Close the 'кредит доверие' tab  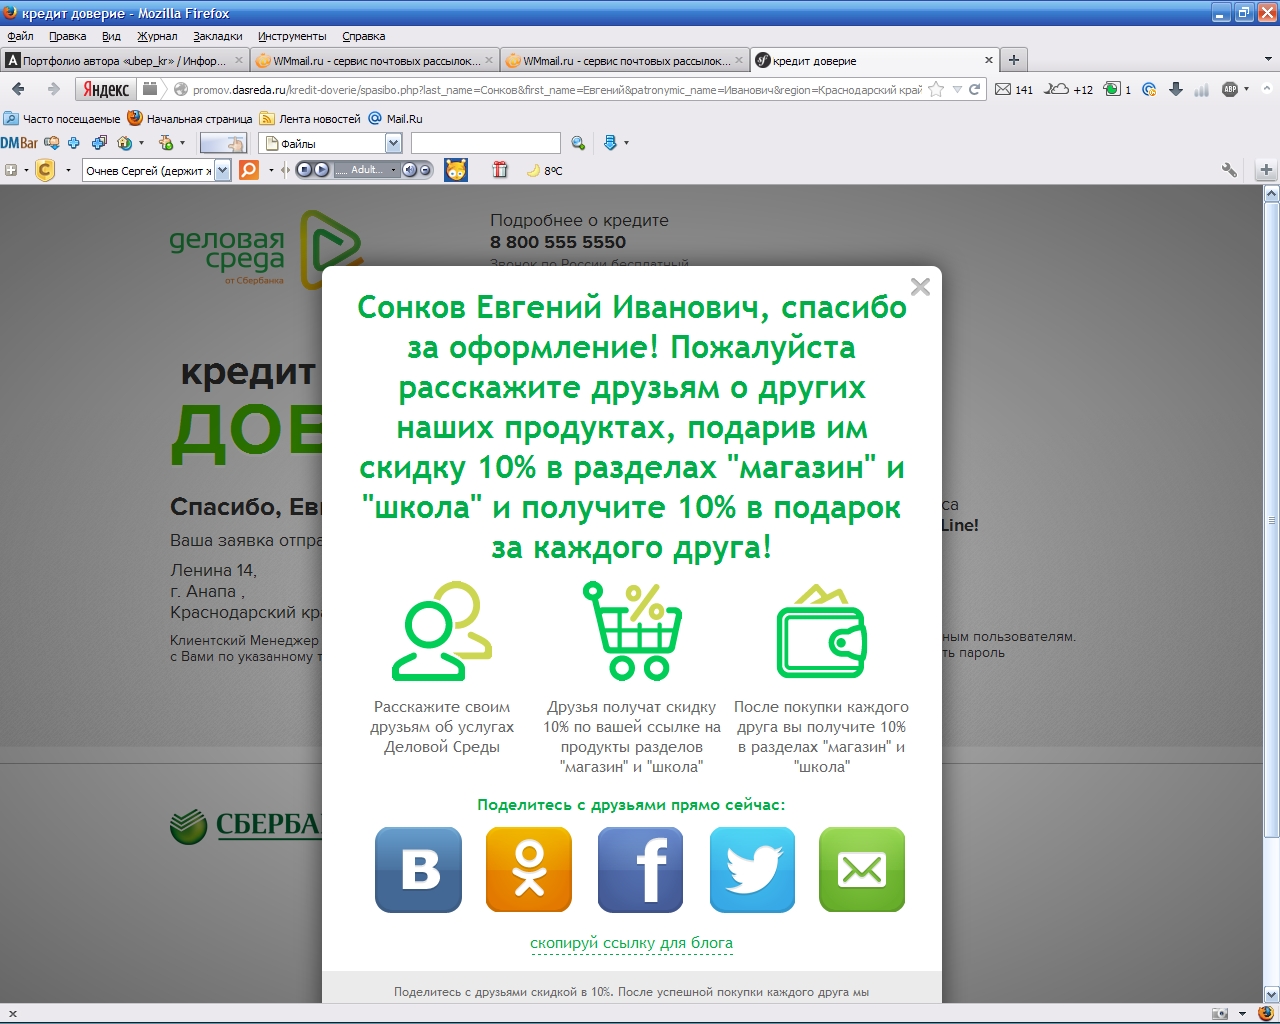(x=989, y=60)
